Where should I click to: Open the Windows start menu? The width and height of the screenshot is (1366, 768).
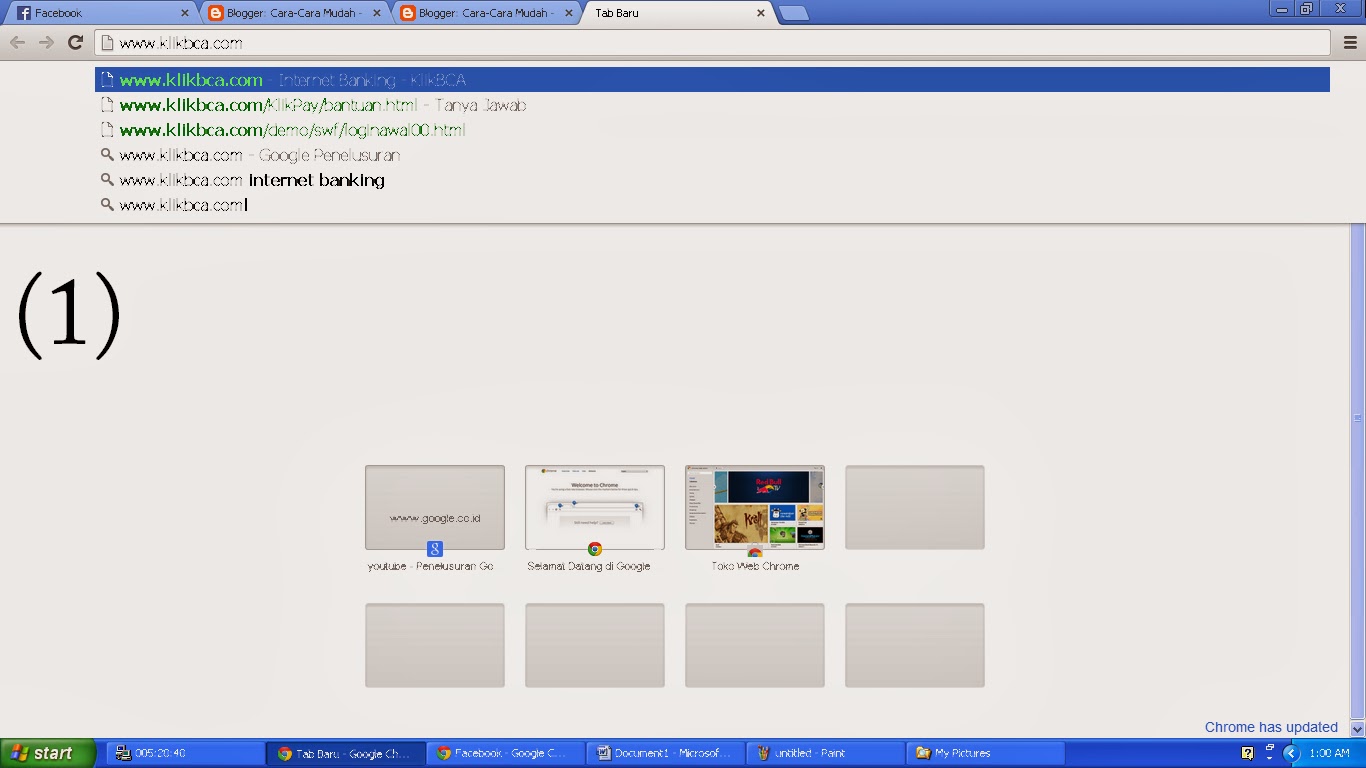48,753
